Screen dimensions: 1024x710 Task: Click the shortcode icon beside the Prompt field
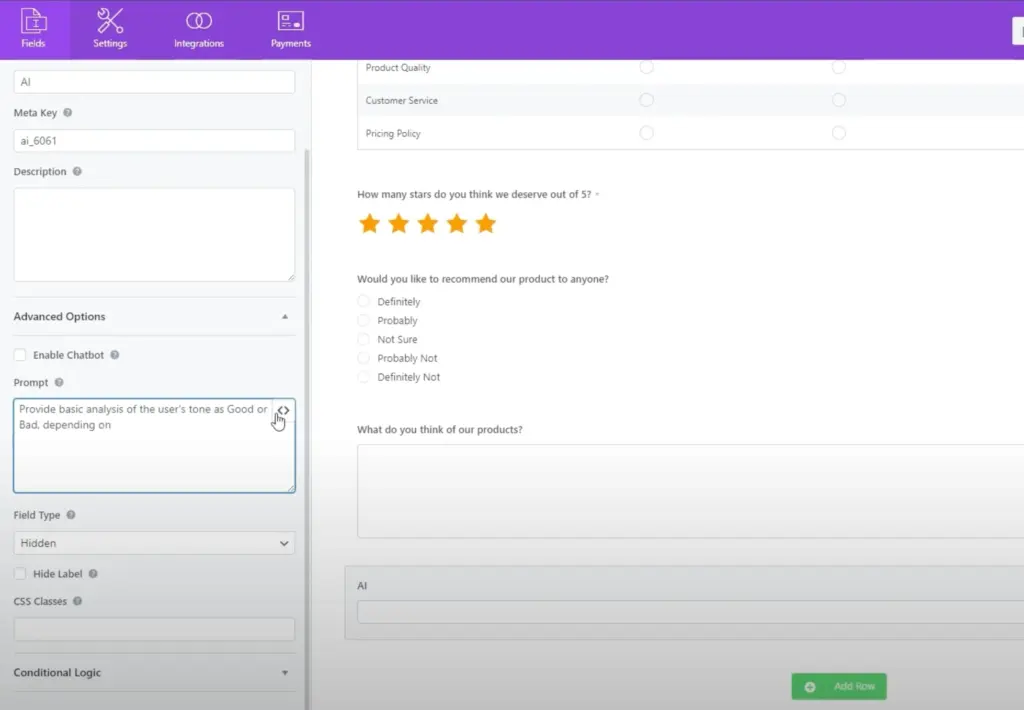coord(284,410)
